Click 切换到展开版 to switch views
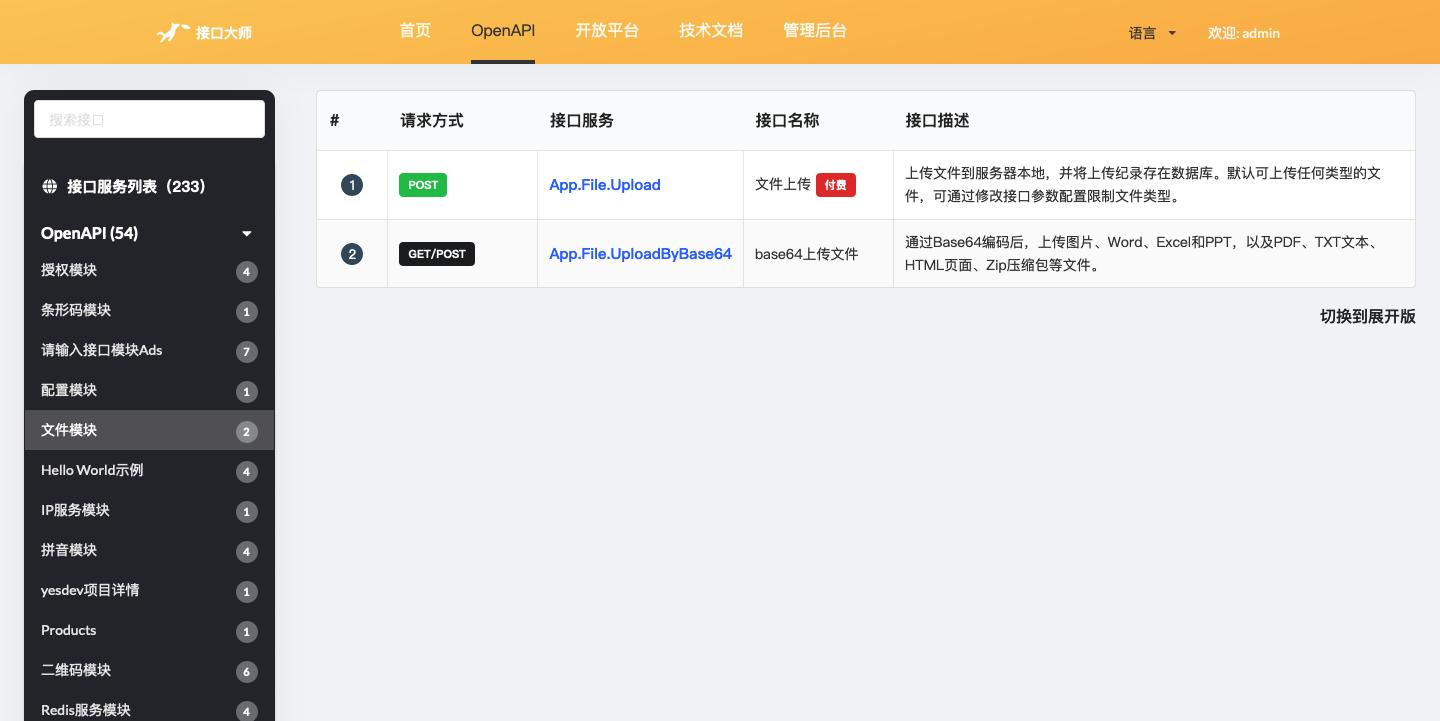Viewport: 1440px width, 721px height. click(1367, 316)
